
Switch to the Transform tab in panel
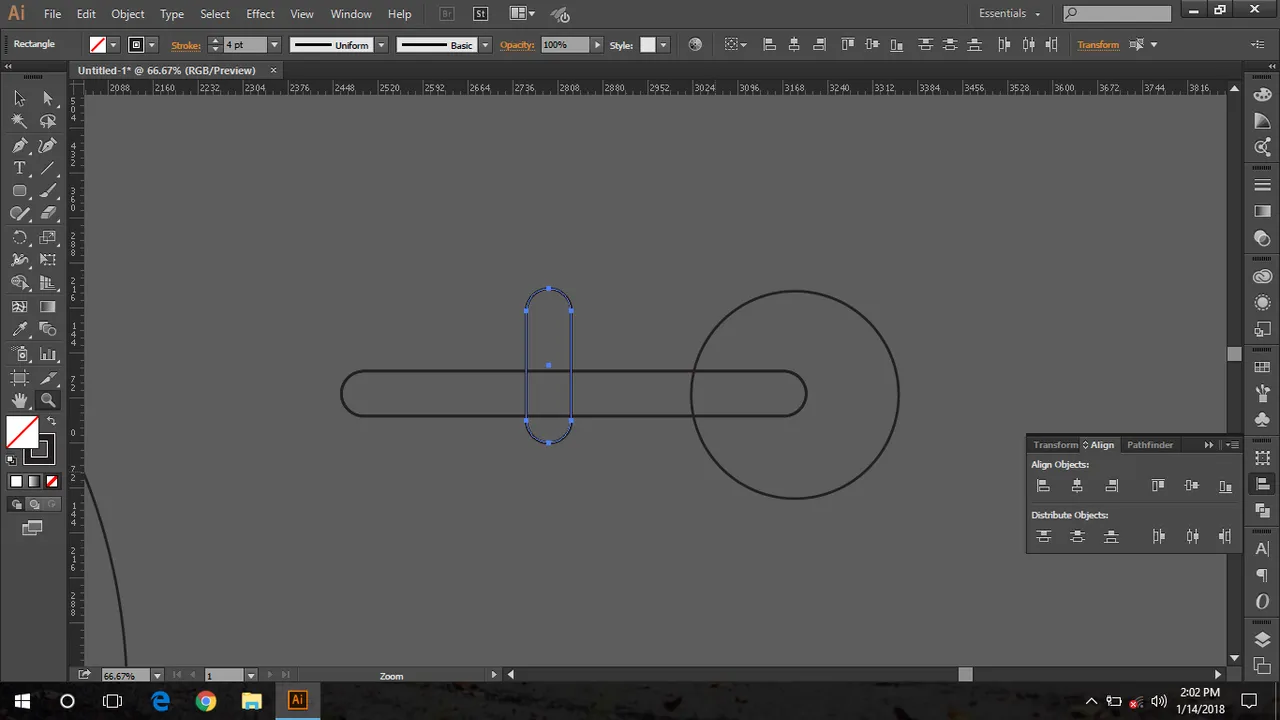pos(1056,445)
